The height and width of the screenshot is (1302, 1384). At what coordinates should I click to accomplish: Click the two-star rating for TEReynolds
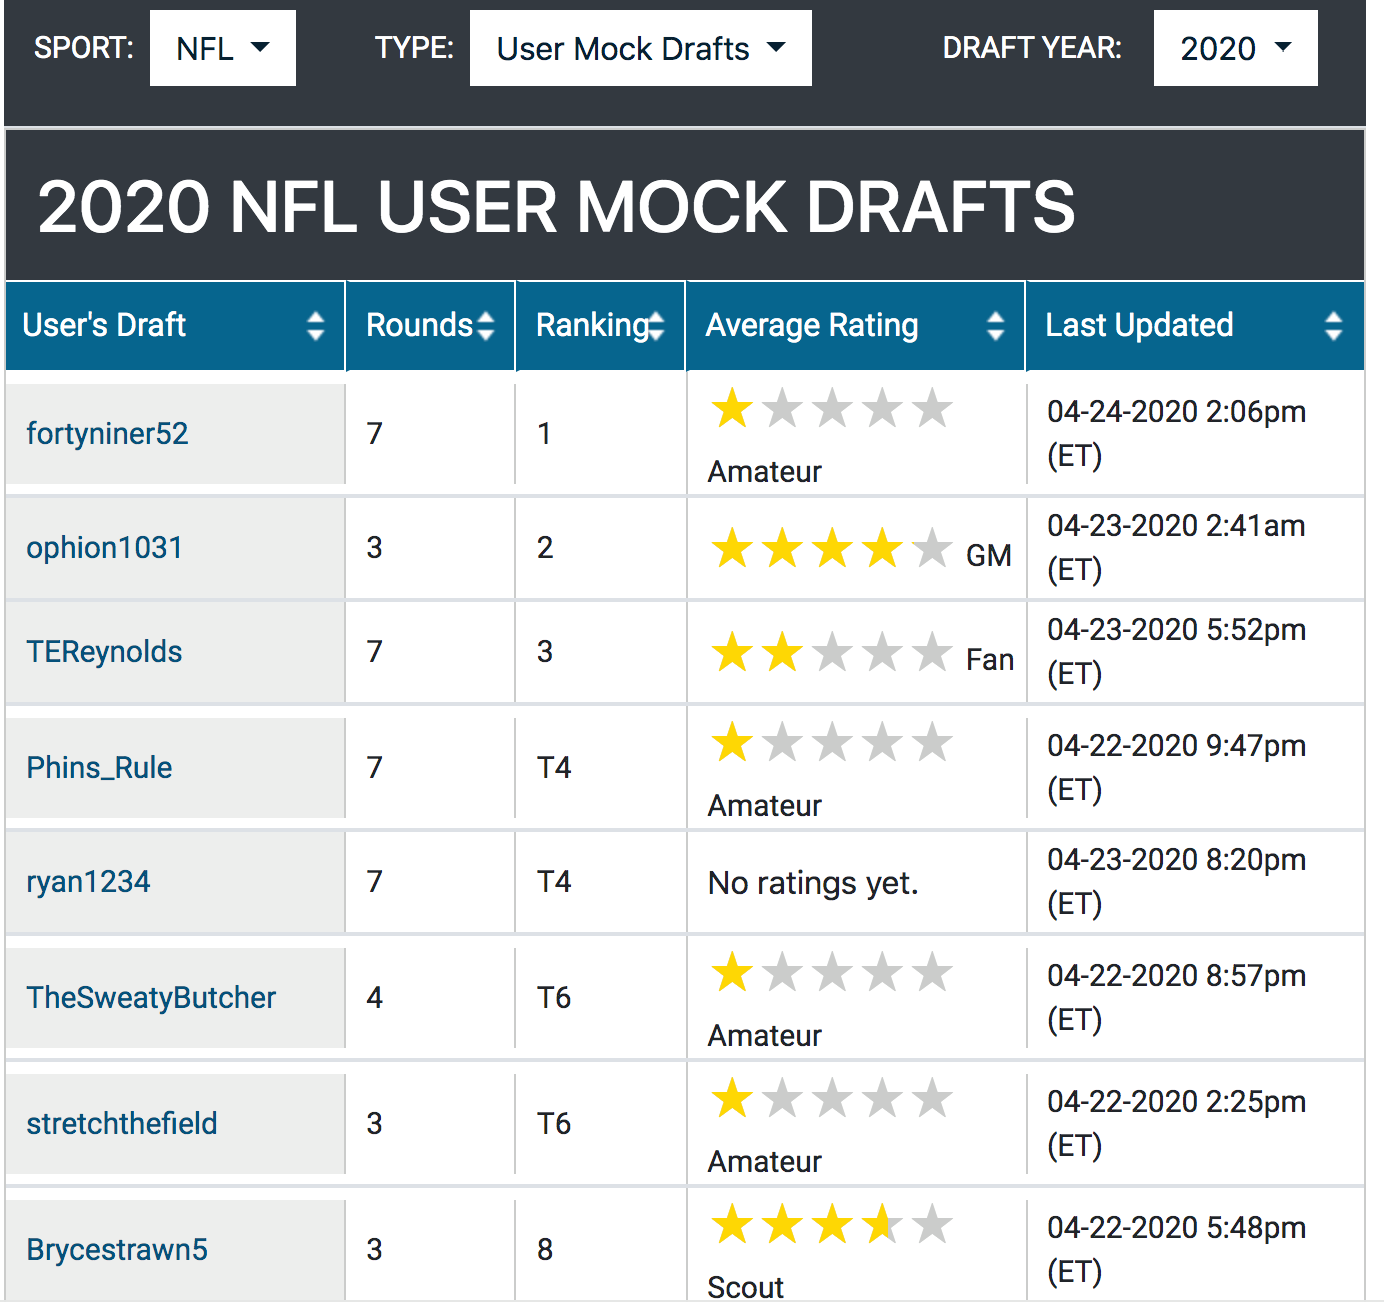[x=832, y=653]
